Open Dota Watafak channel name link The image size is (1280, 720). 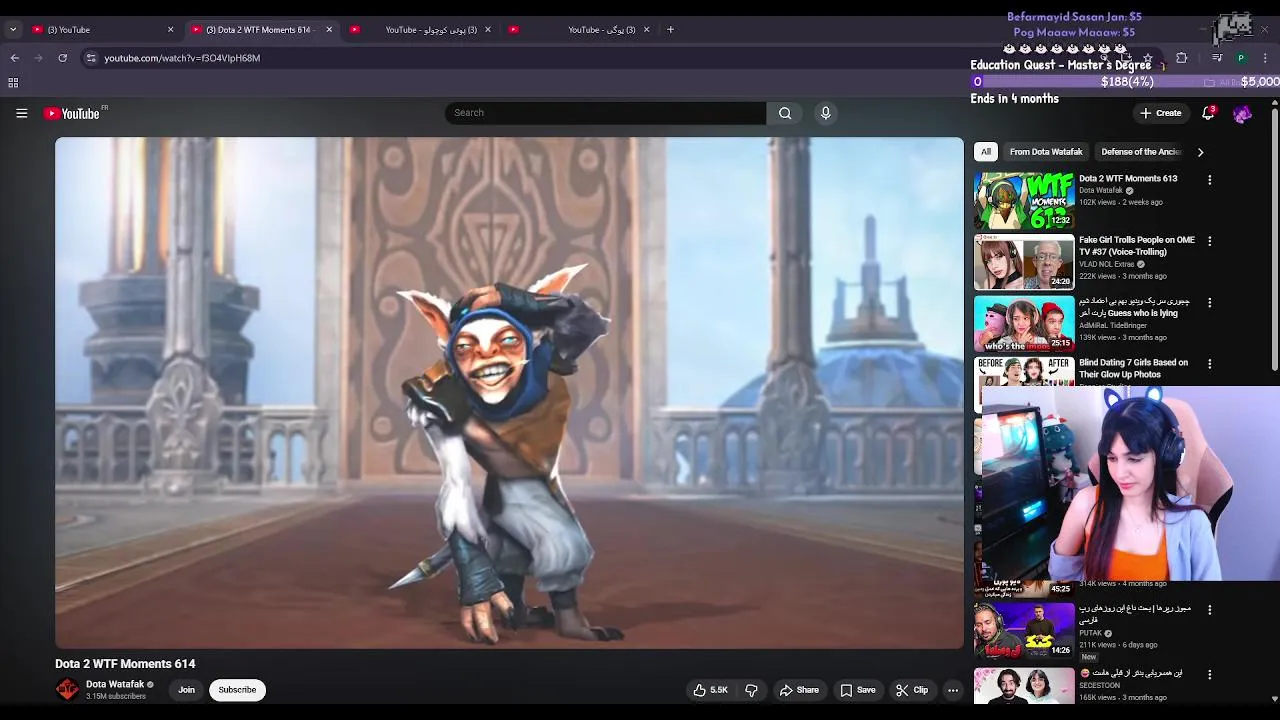[x=115, y=685]
